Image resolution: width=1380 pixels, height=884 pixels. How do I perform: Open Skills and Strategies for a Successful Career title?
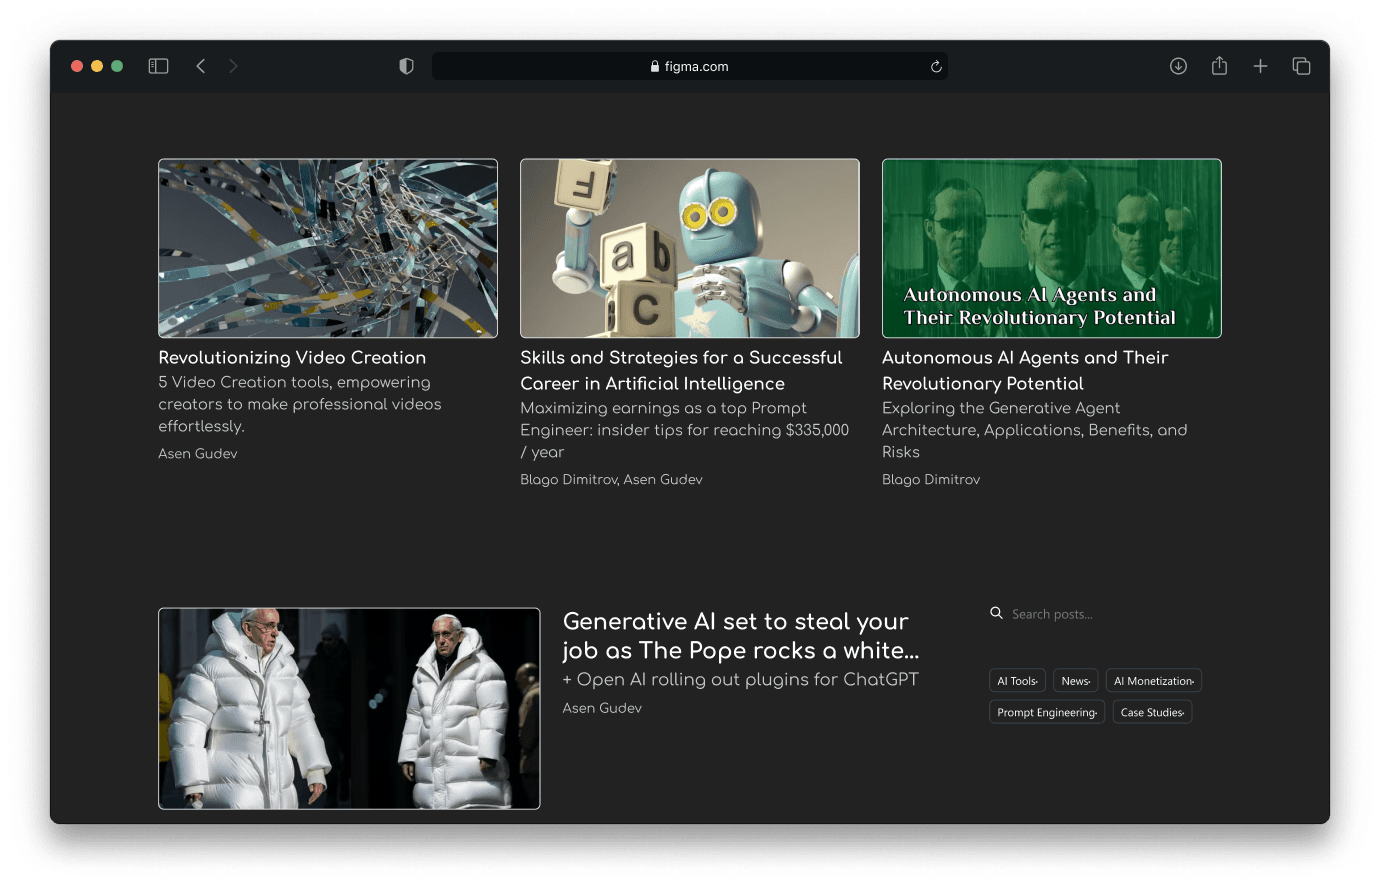coord(681,370)
